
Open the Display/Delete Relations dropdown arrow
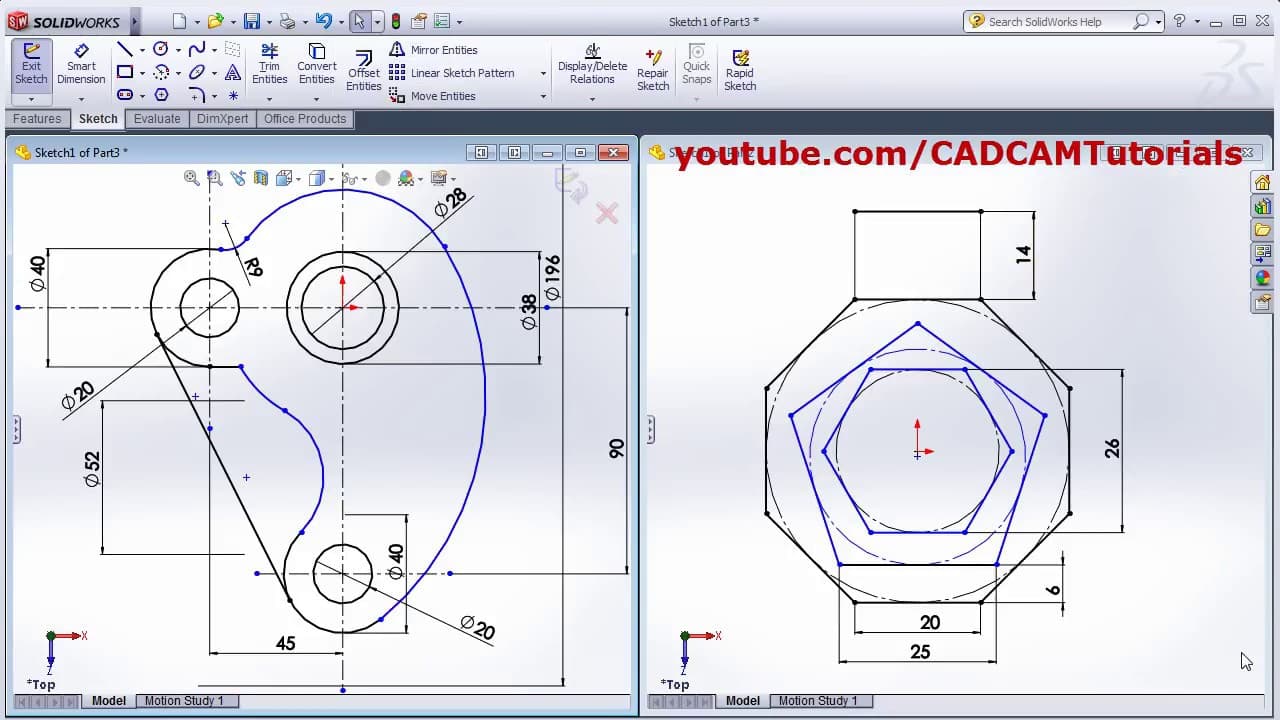592,99
